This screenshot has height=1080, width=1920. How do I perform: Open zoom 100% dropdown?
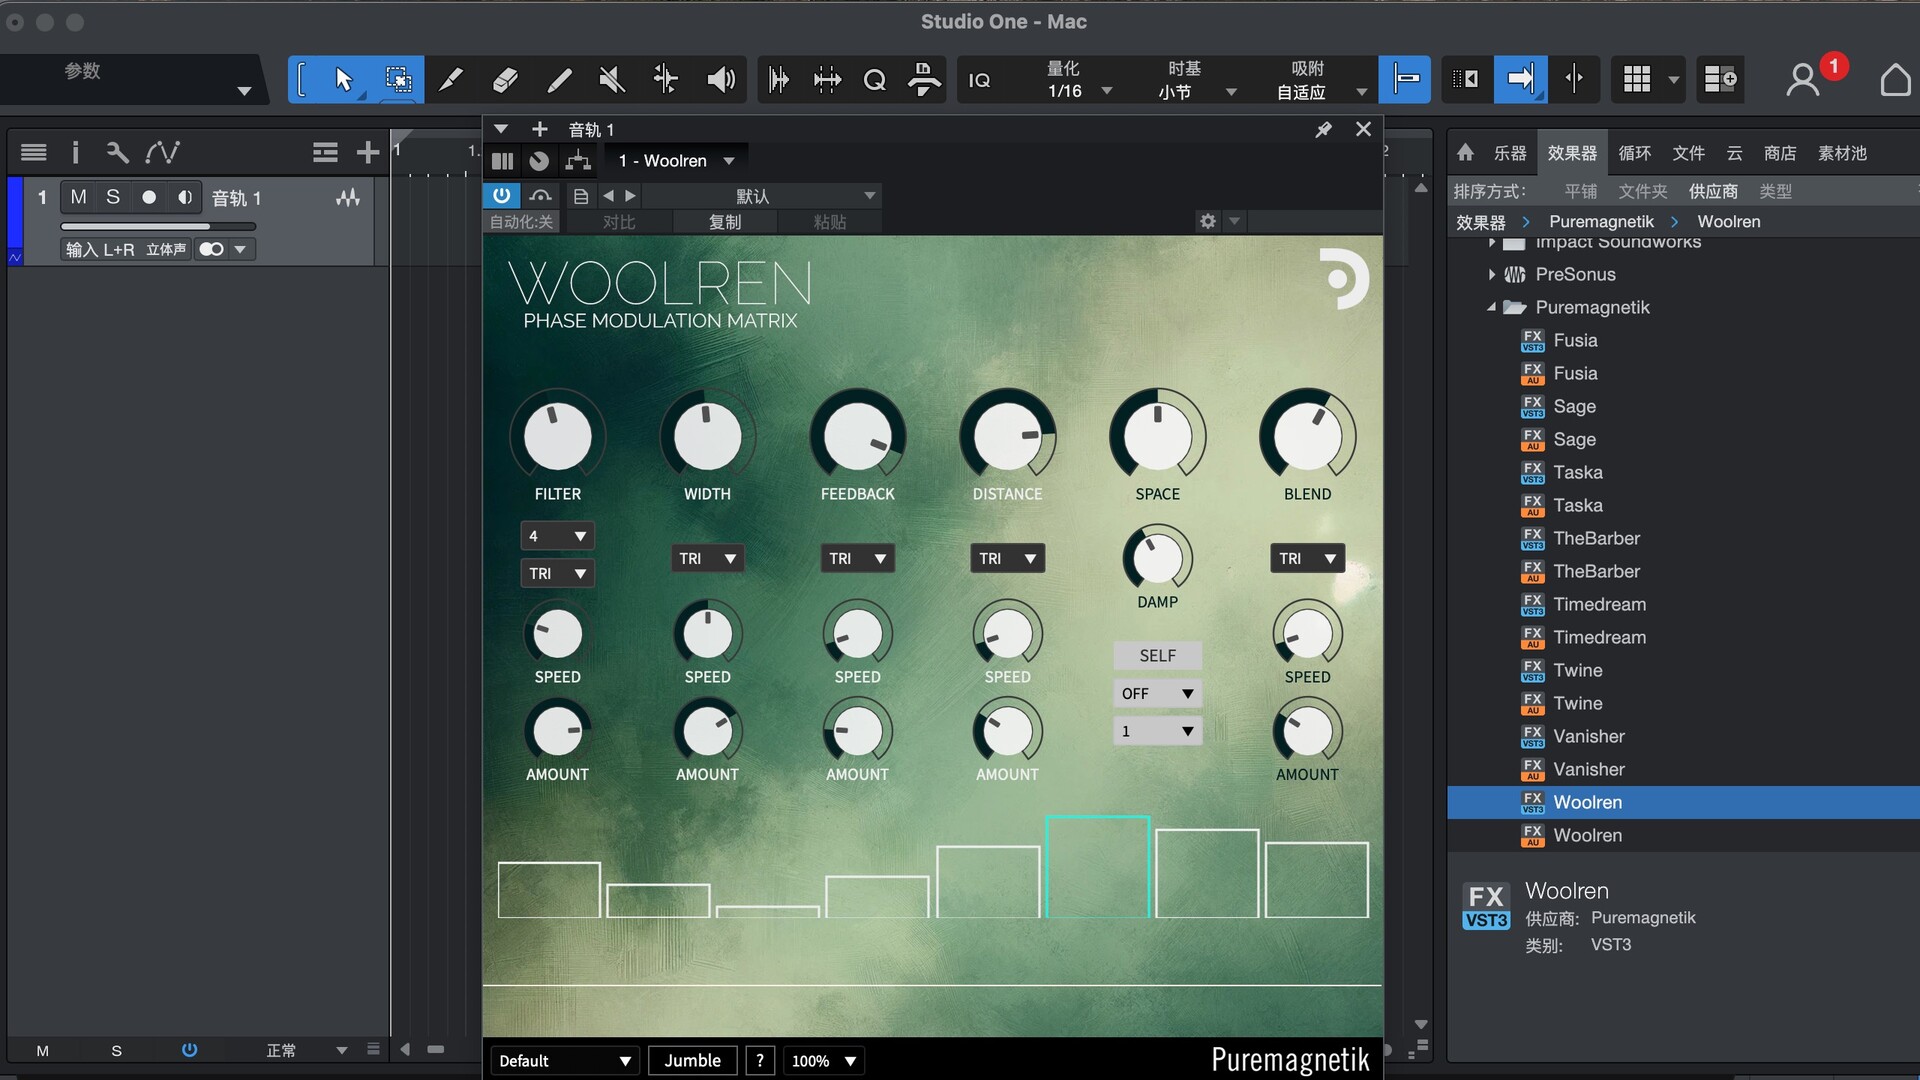823,1060
